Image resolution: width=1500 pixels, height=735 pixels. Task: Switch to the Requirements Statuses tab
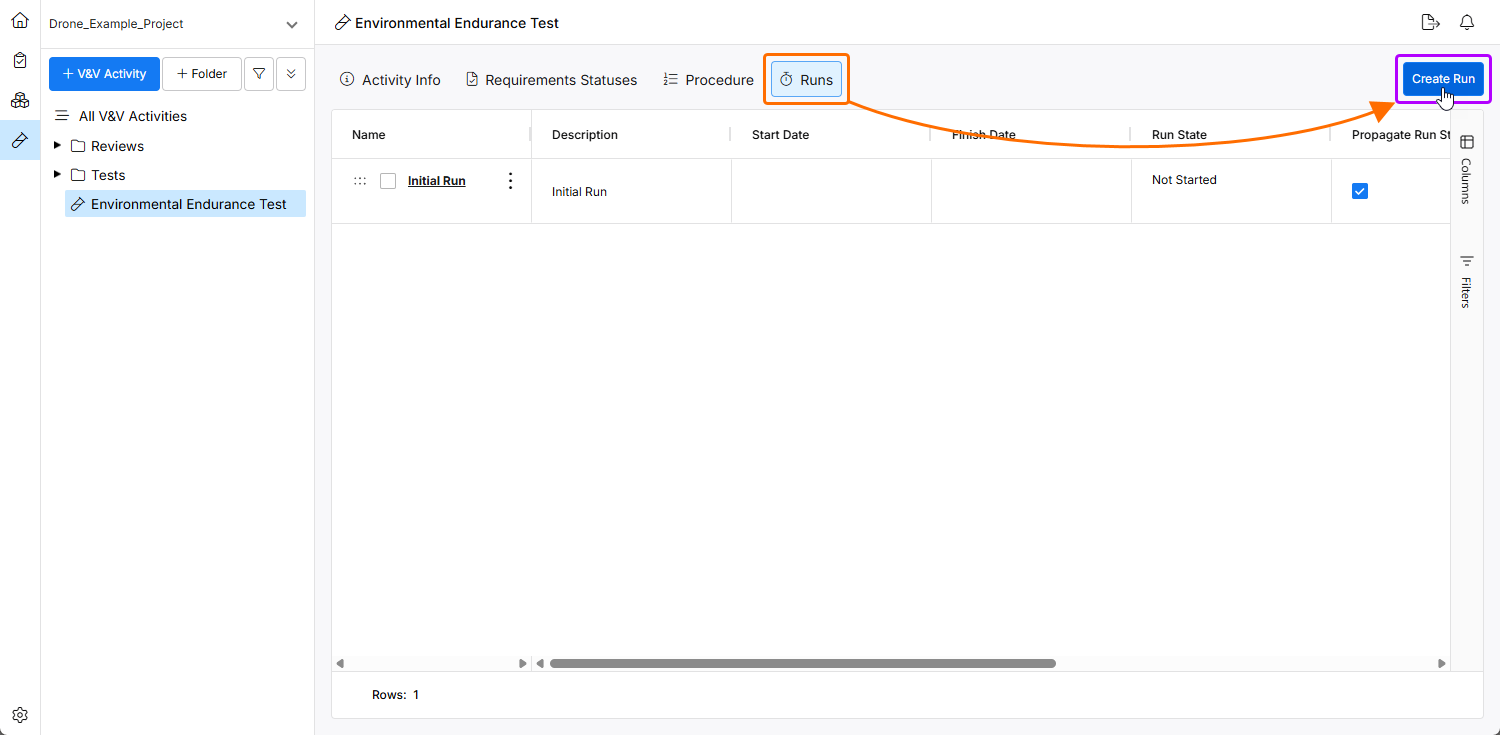coord(551,80)
